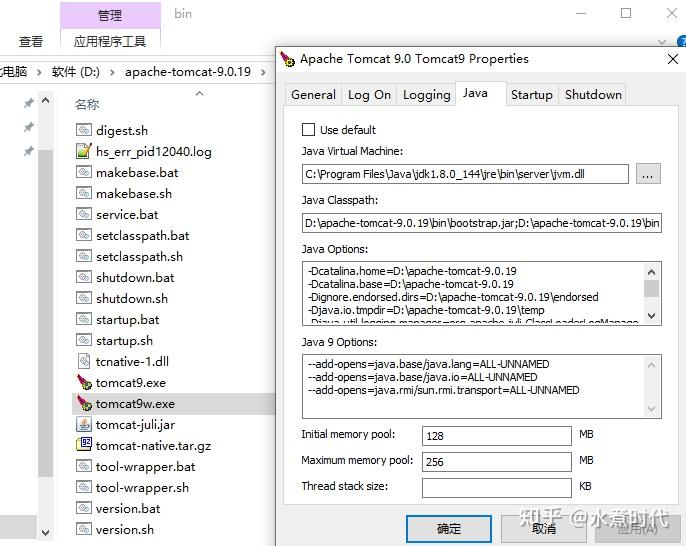
Task: Click the 取消 button
Action: (x=544, y=529)
